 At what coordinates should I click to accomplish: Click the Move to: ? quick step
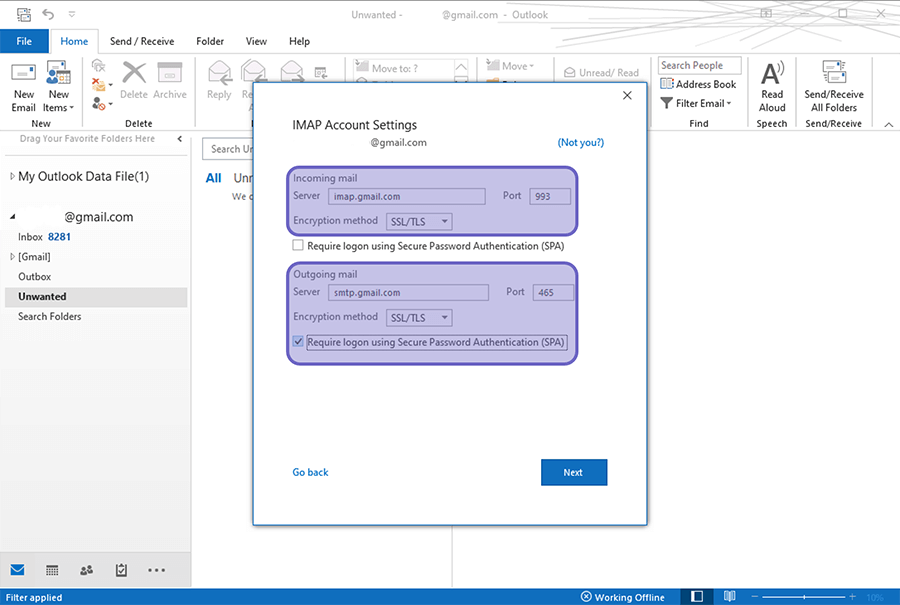click(405, 68)
